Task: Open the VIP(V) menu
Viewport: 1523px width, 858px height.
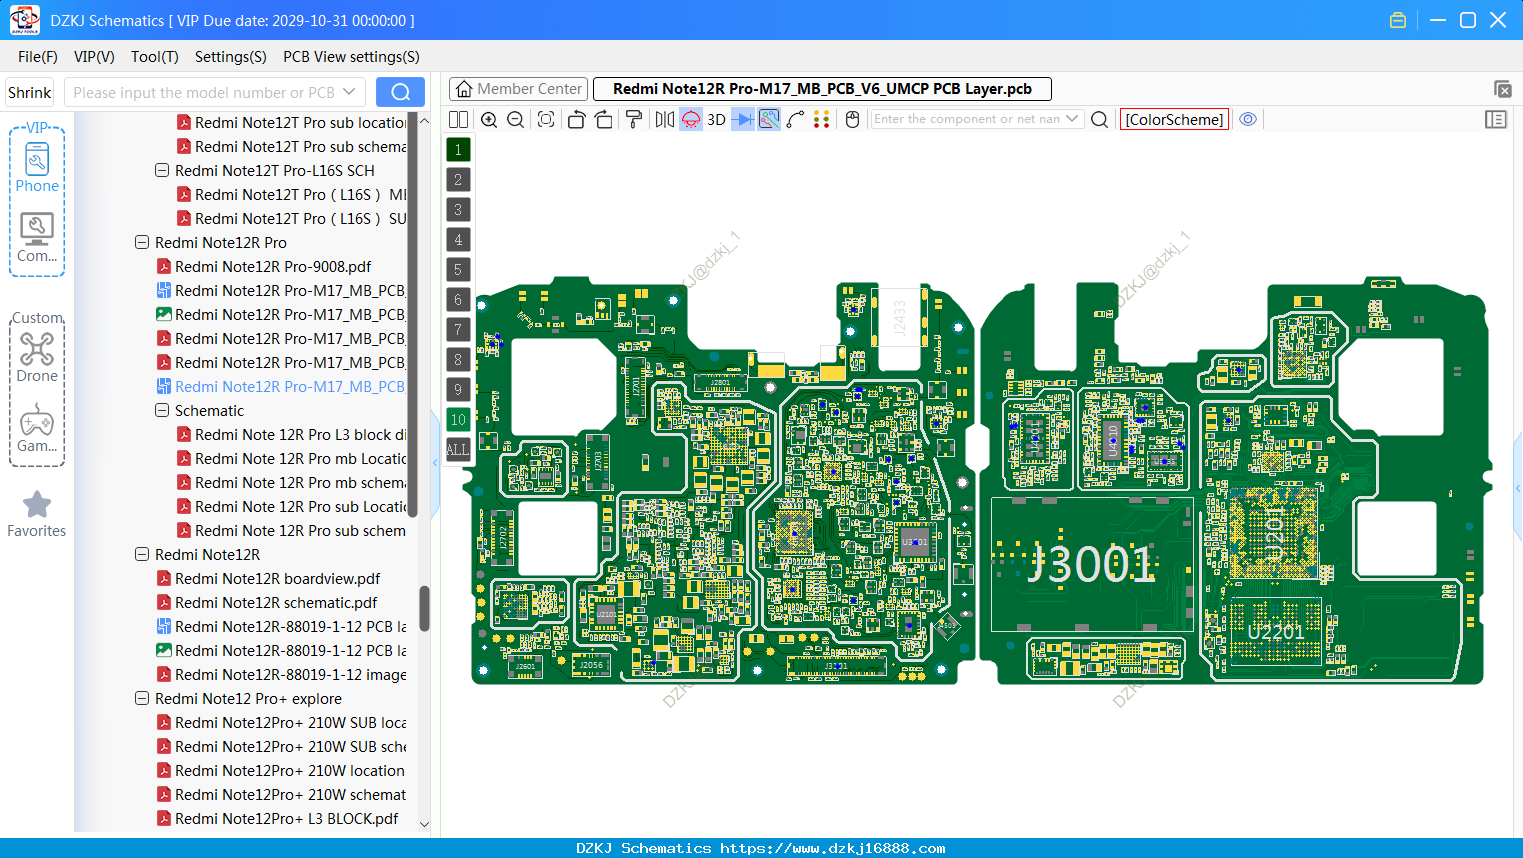Action: click(x=94, y=57)
